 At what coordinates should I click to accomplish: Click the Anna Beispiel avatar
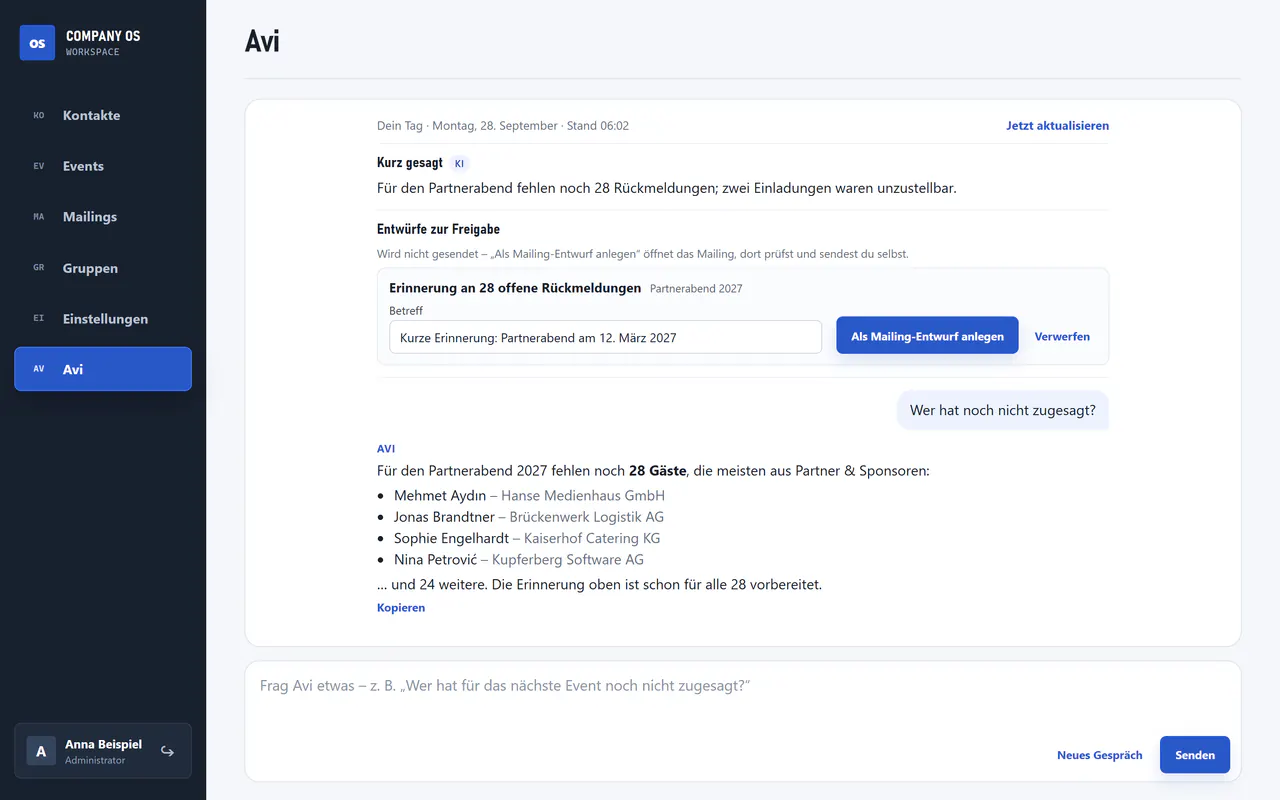tap(41, 751)
